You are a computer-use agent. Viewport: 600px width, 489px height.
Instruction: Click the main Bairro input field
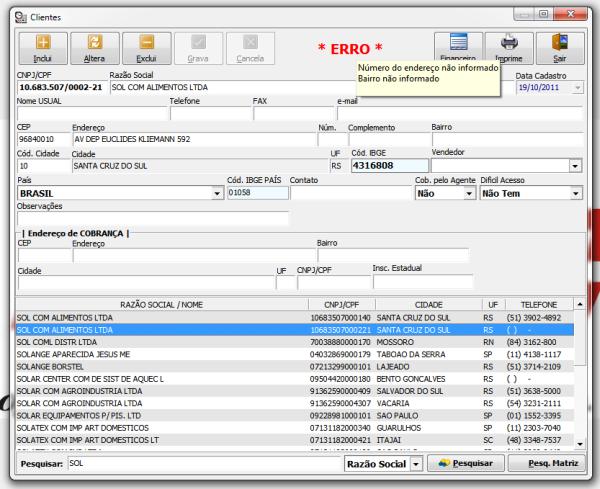coord(507,139)
